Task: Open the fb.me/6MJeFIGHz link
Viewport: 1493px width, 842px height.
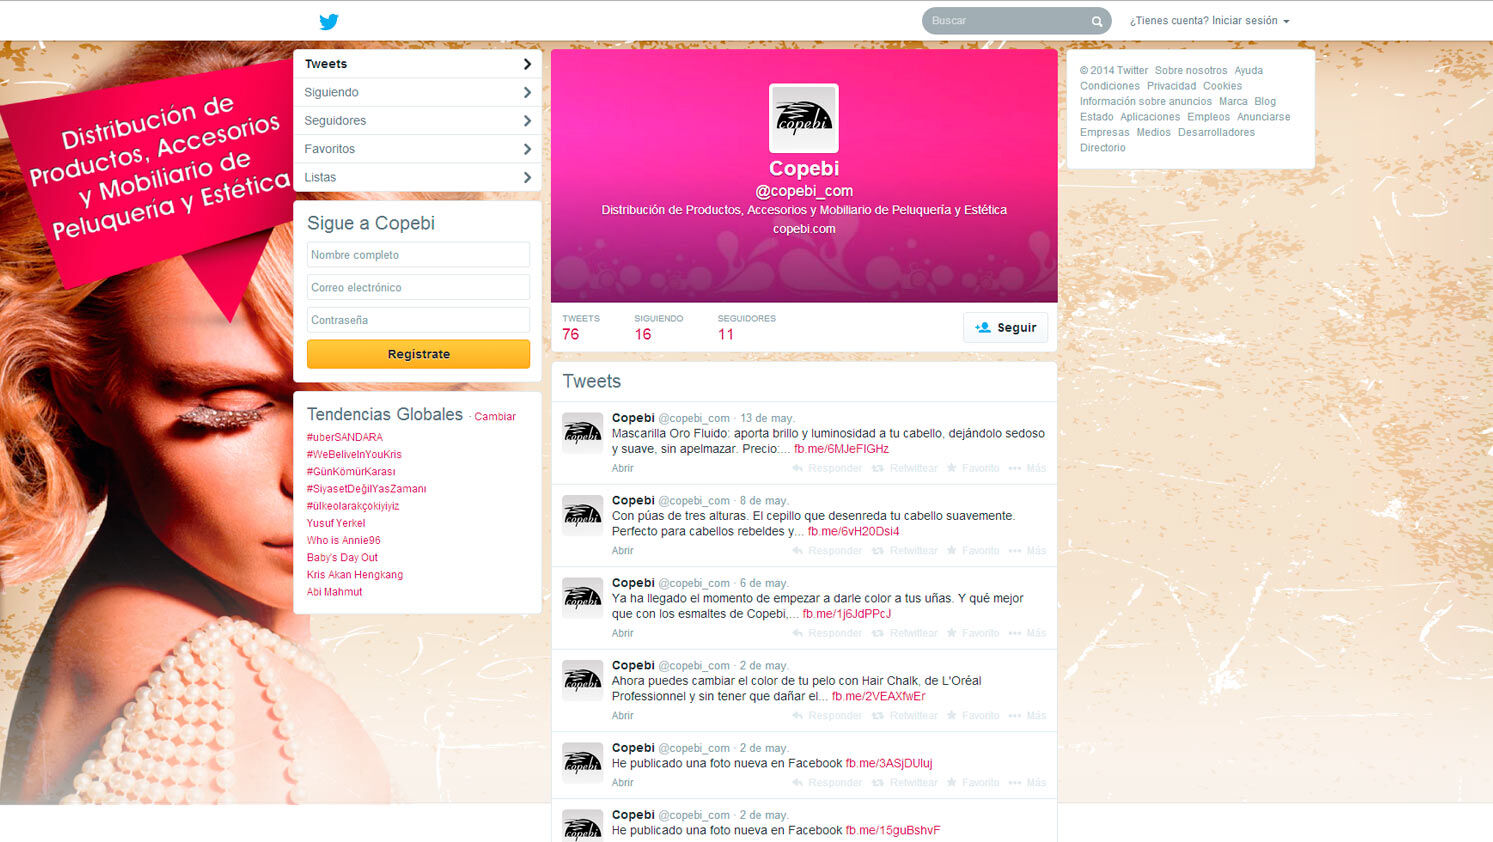Action: 841,449
